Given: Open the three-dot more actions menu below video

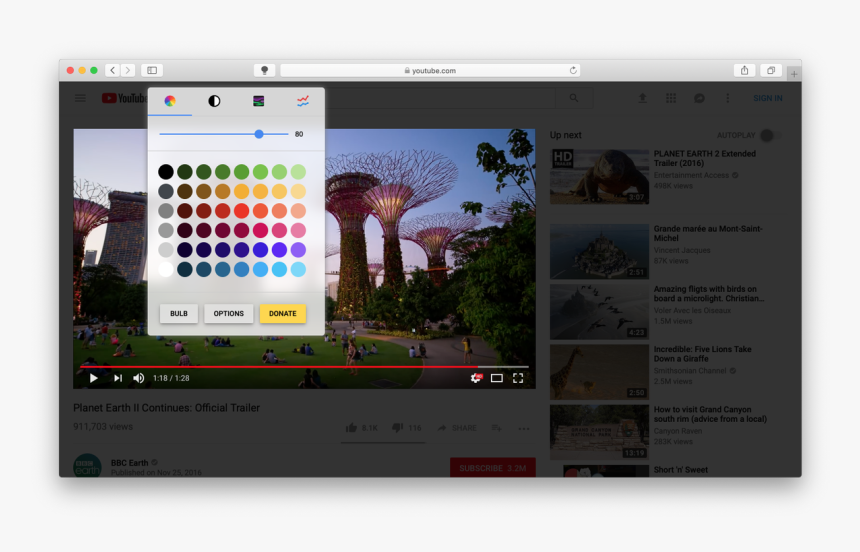Looking at the screenshot, I should coord(524,428).
